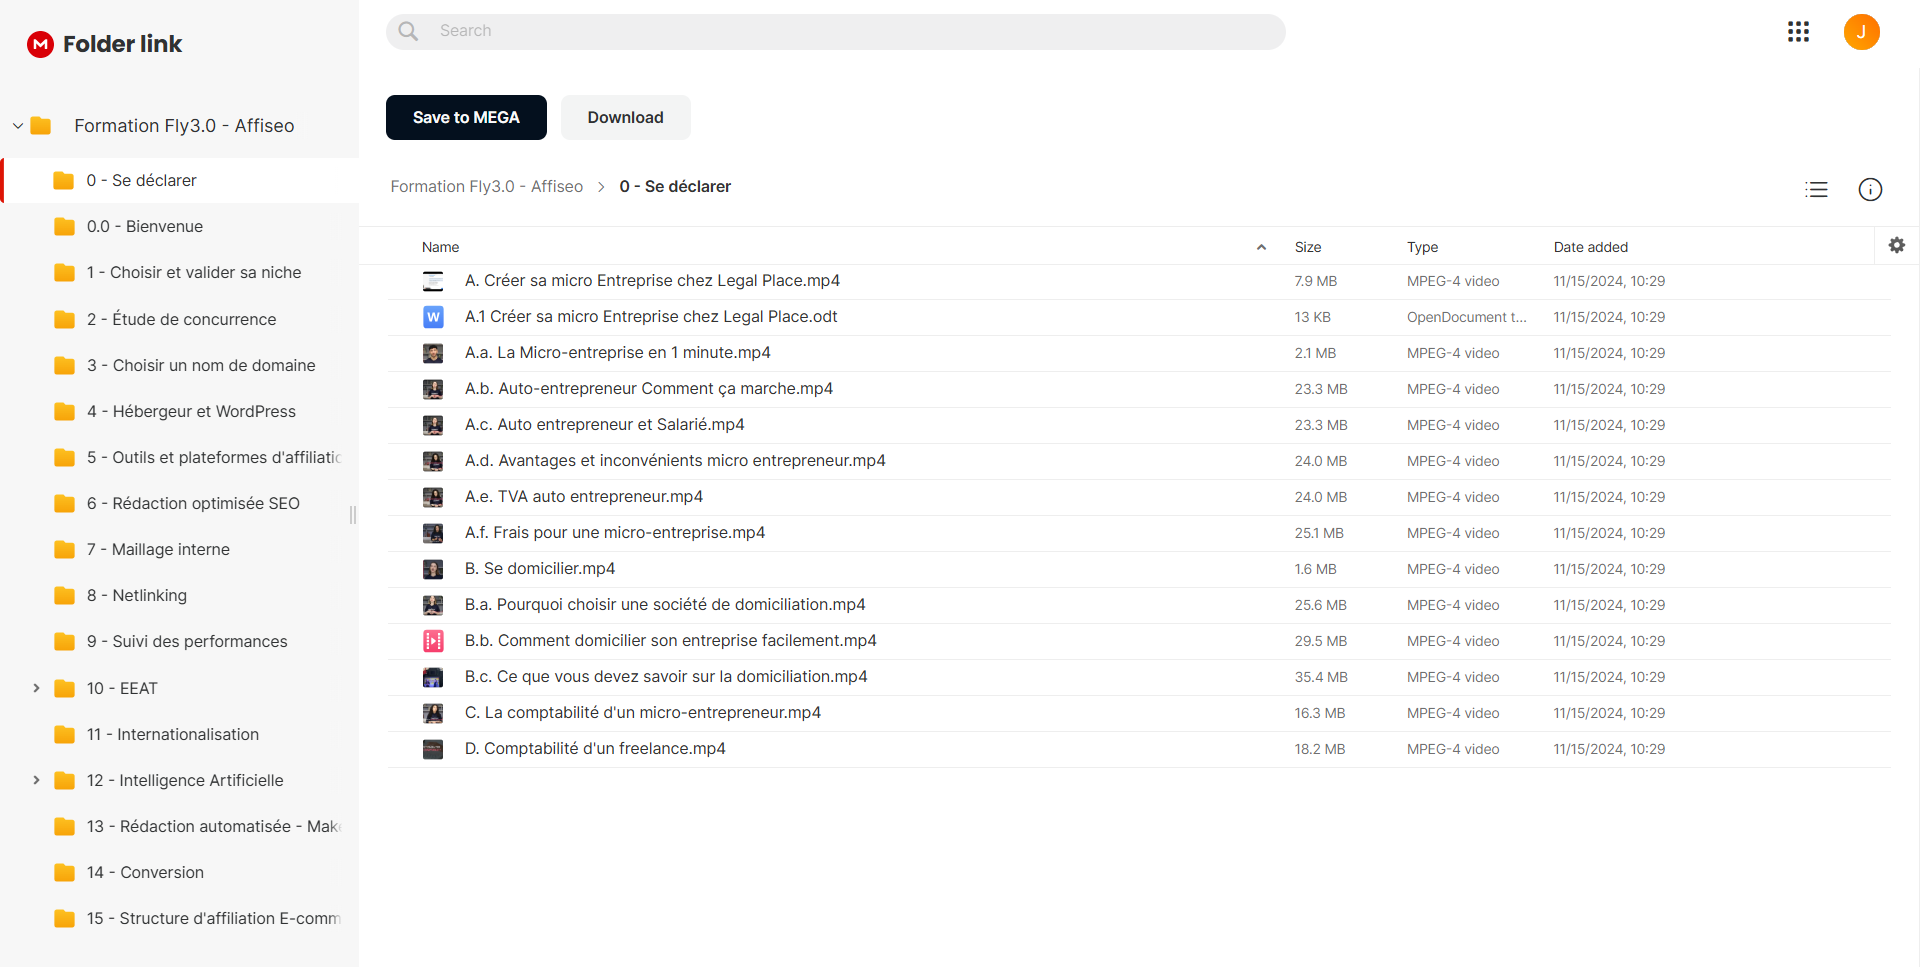Image resolution: width=1920 pixels, height=967 pixels.
Task: Sort files by Name column header
Action: pyautogui.click(x=440, y=247)
